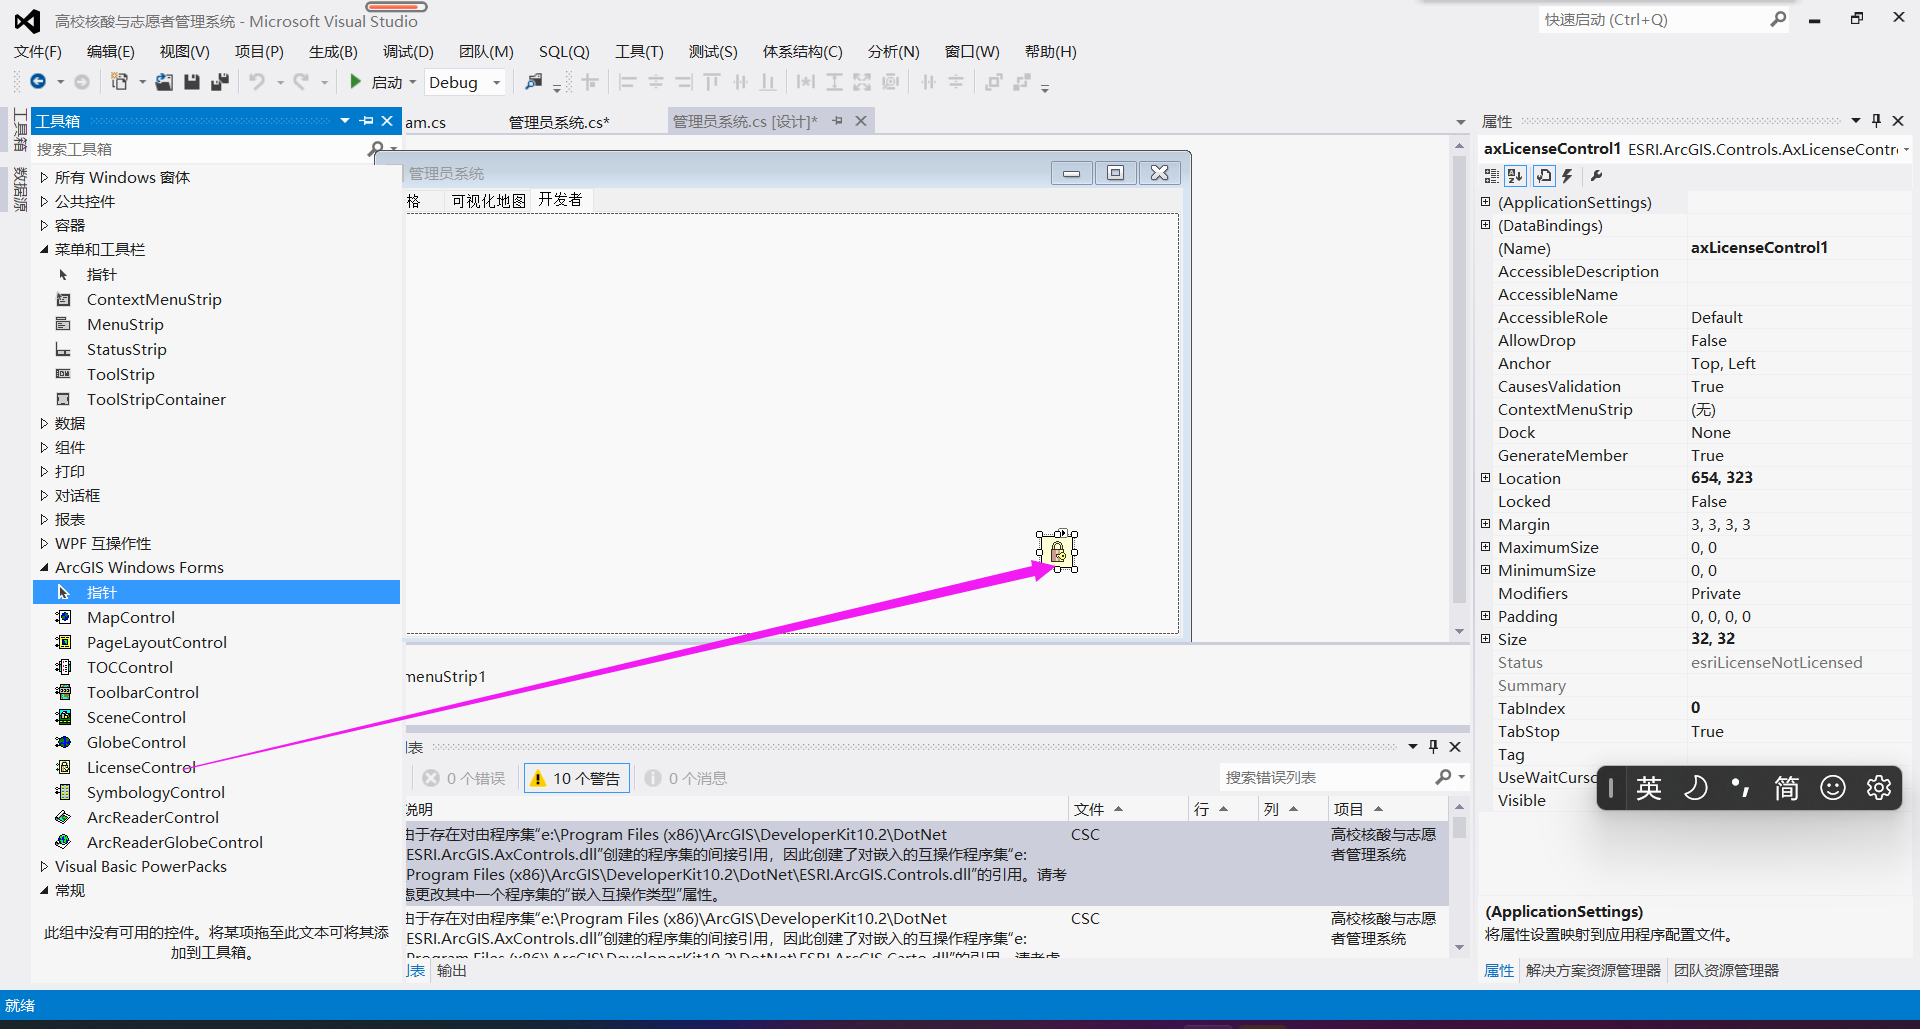Click the Alphabetical sort icon in Properties
The width and height of the screenshot is (1920, 1029).
(1515, 176)
